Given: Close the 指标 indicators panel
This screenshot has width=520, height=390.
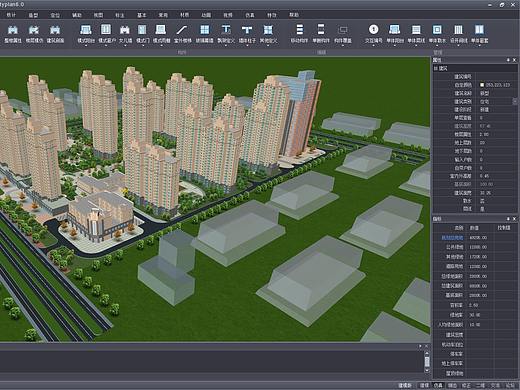Looking at the screenshot, I should pyautogui.click(x=514, y=219).
